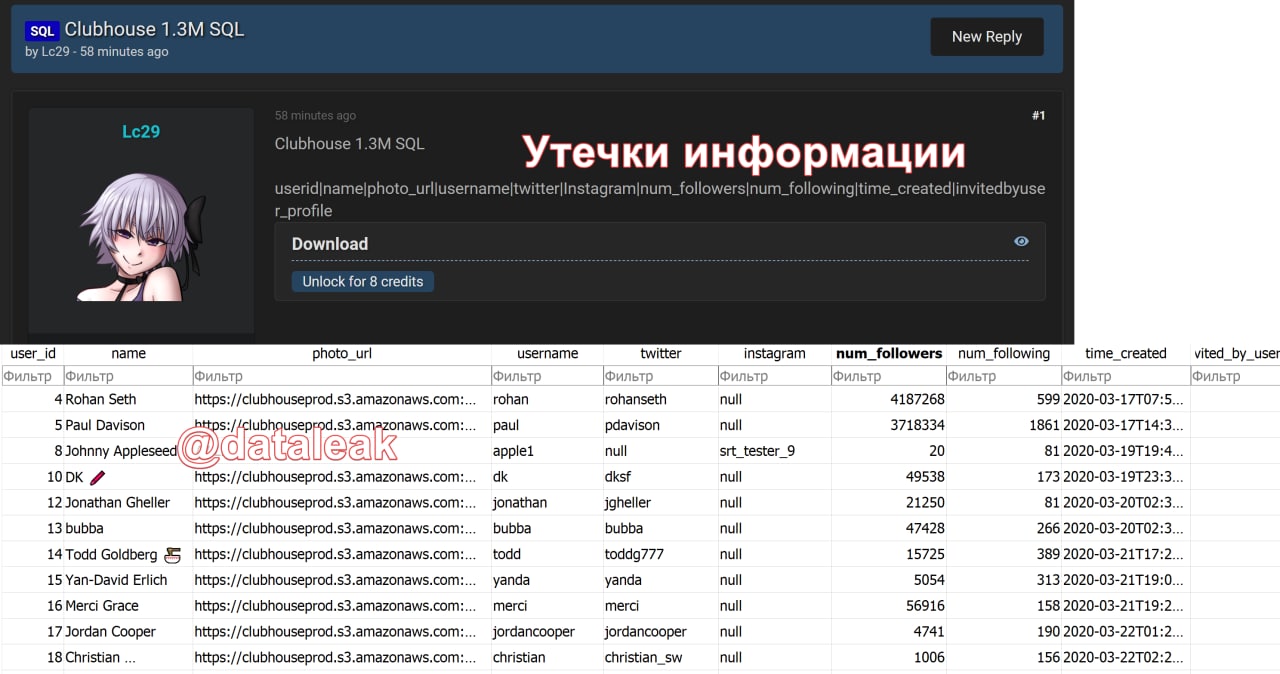This screenshot has width=1280, height=674.
Task: Select the twitter cell 'toddg777'
Action: click(x=661, y=554)
